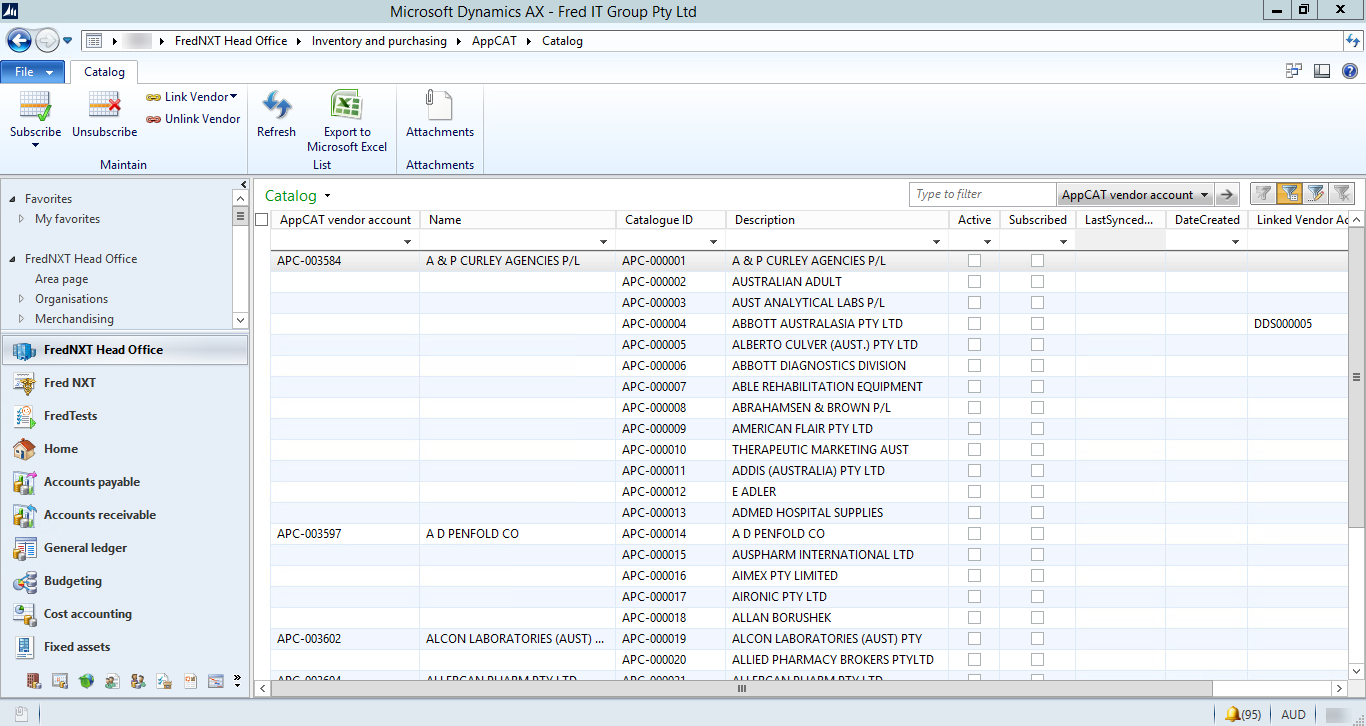Open Area page in navigation tree
Image resolution: width=1366 pixels, height=726 pixels.
pos(61,279)
